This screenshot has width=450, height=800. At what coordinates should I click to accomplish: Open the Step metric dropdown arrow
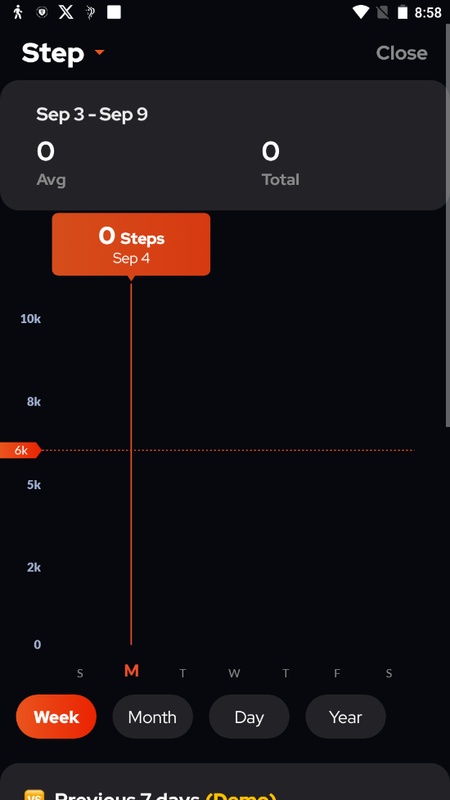99,52
